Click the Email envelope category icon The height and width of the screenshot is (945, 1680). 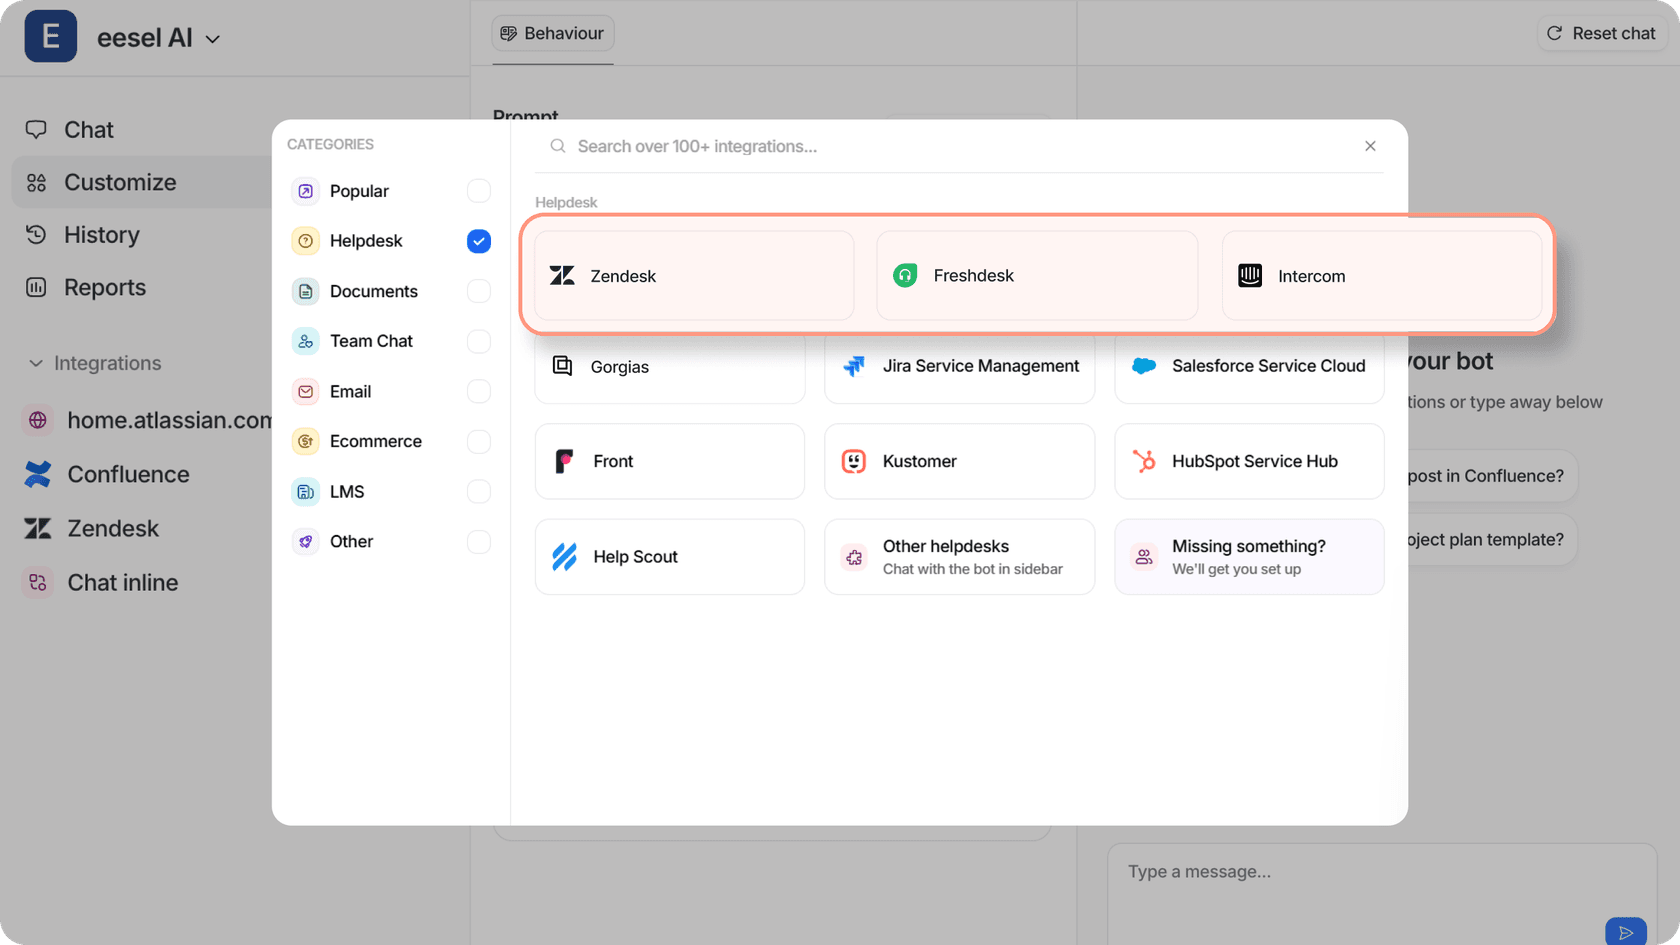(x=306, y=391)
